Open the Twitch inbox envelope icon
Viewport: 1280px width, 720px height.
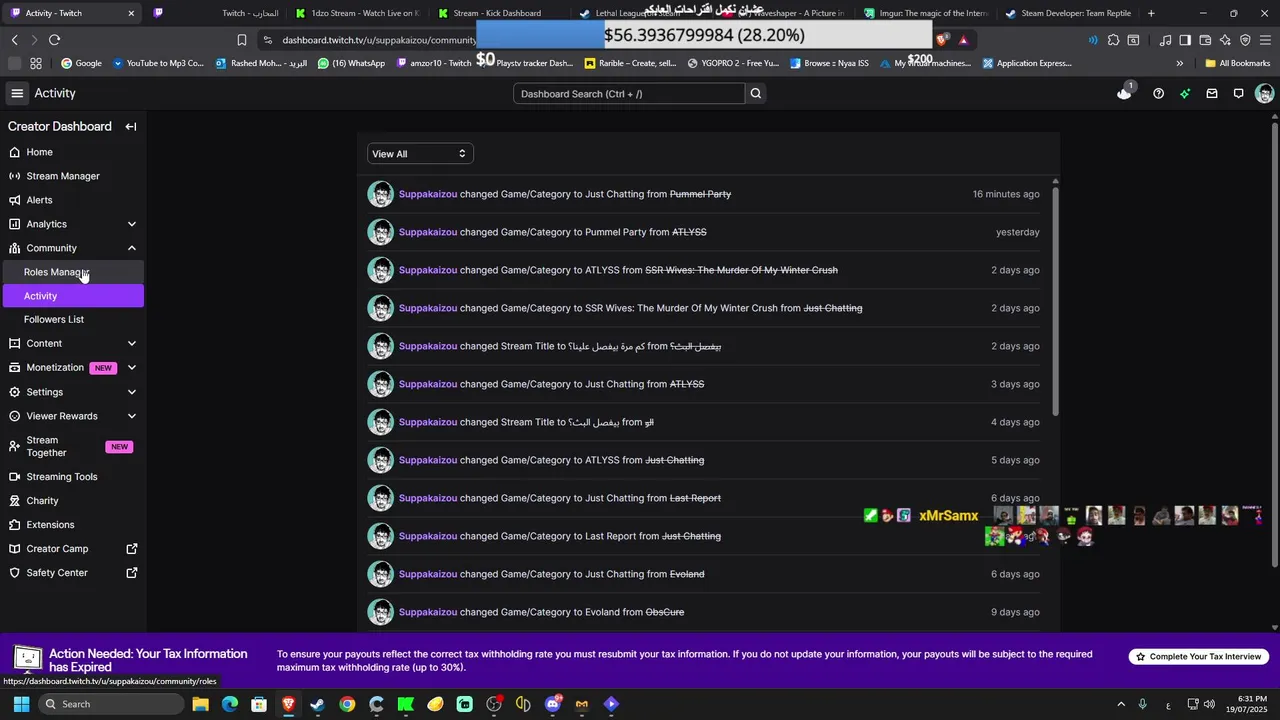1212,94
